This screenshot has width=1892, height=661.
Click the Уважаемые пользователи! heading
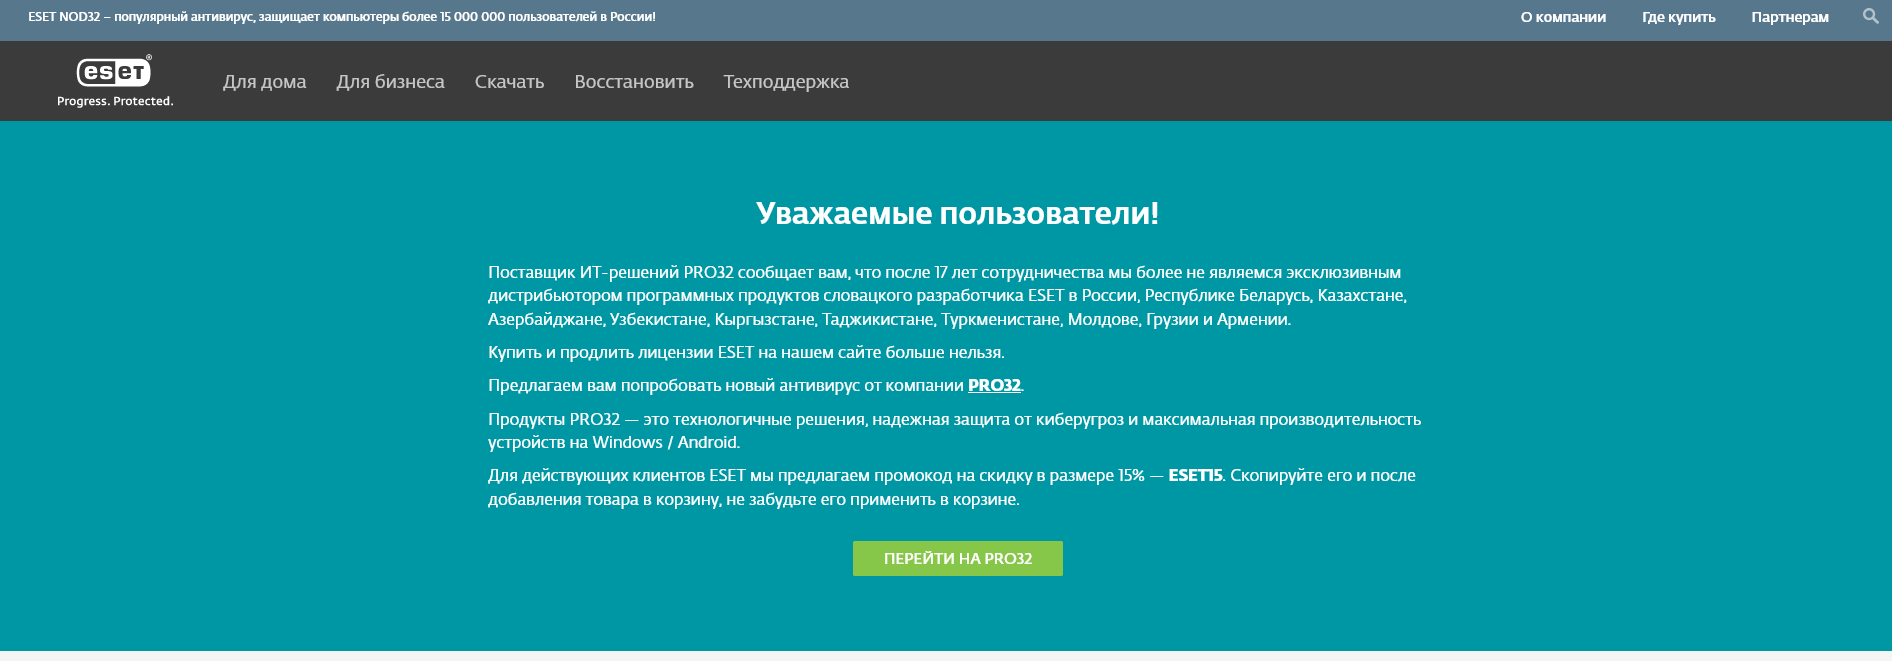[x=957, y=213]
